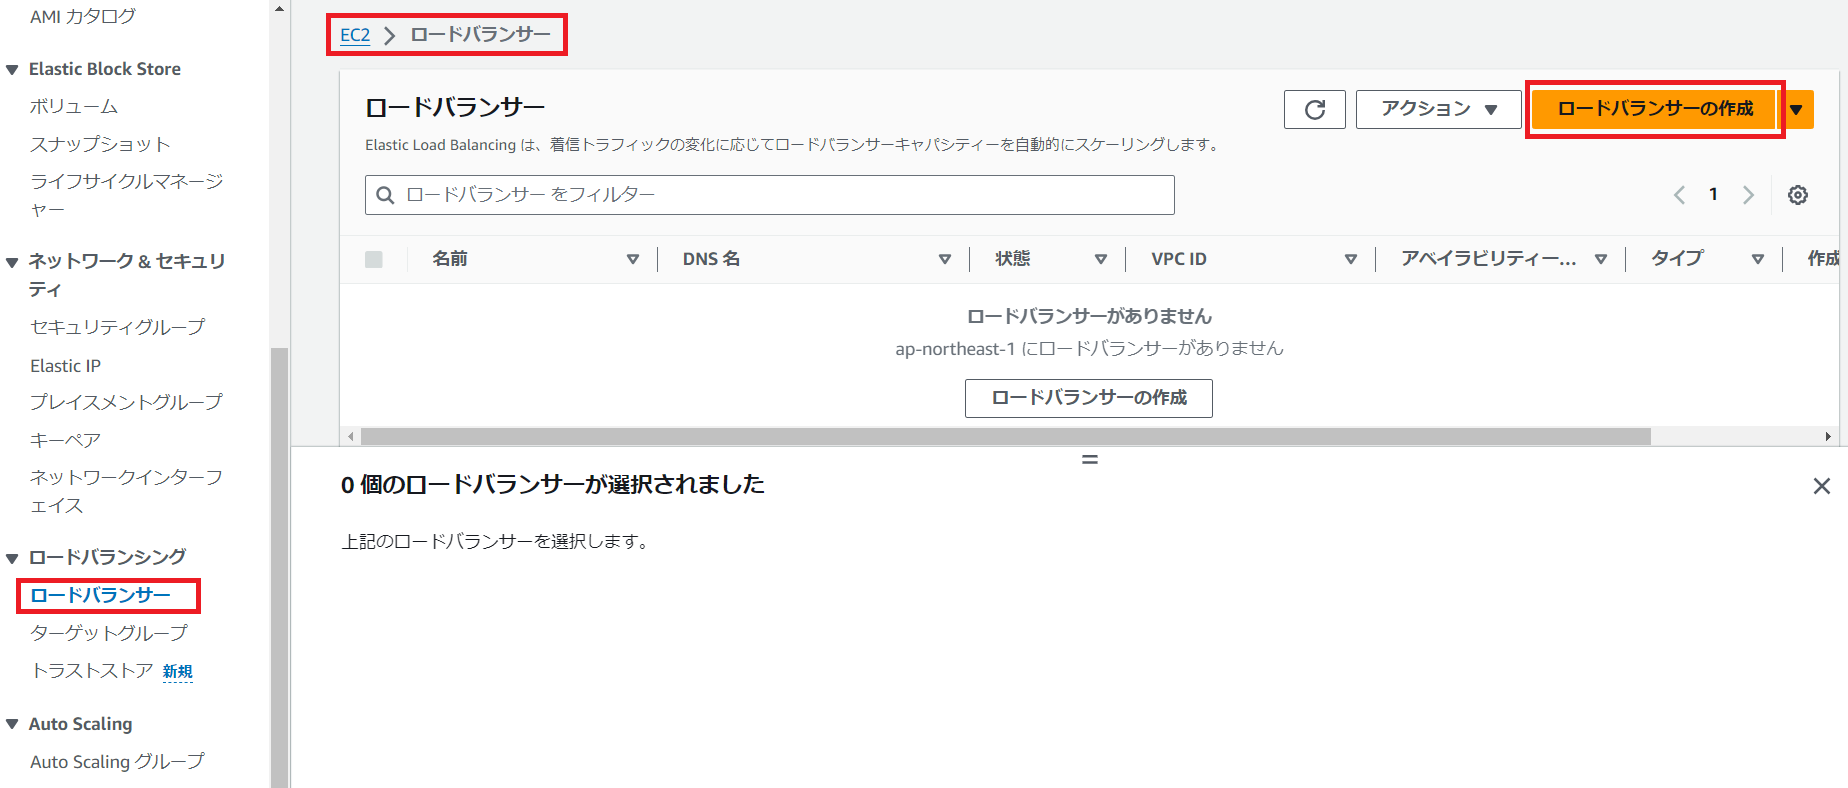Click the EC2 breadcrumb link

coord(355,35)
